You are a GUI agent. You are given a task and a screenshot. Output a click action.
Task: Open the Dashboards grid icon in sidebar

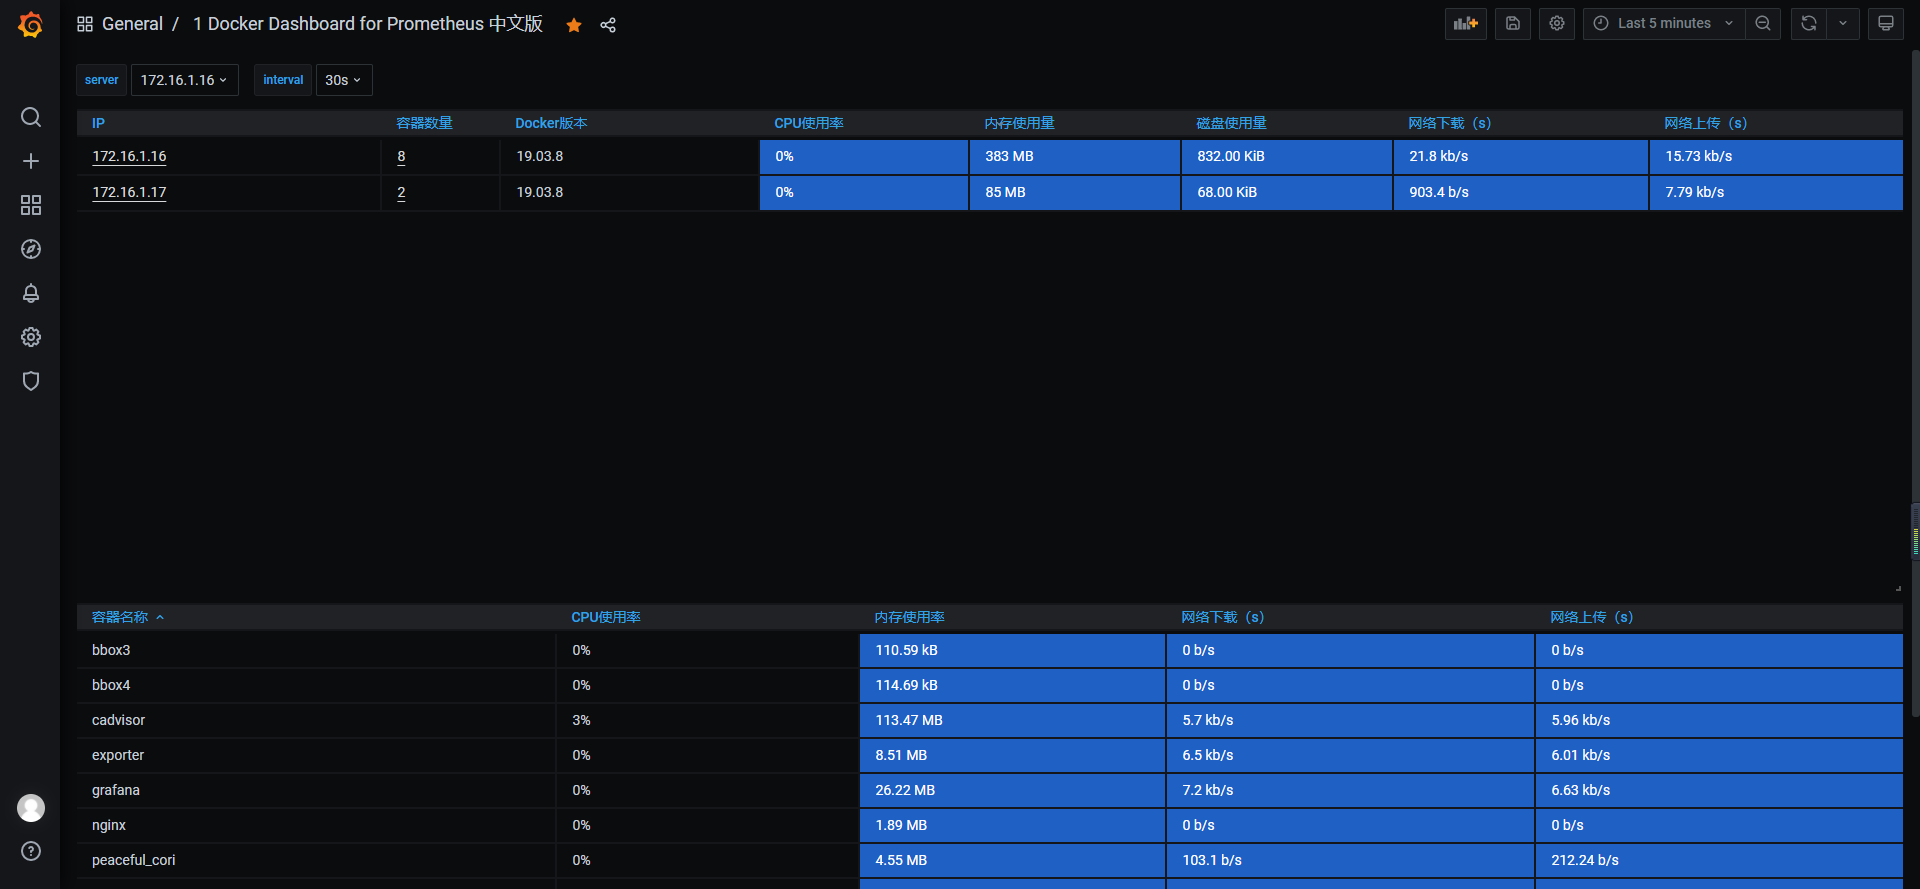(31, 205)
